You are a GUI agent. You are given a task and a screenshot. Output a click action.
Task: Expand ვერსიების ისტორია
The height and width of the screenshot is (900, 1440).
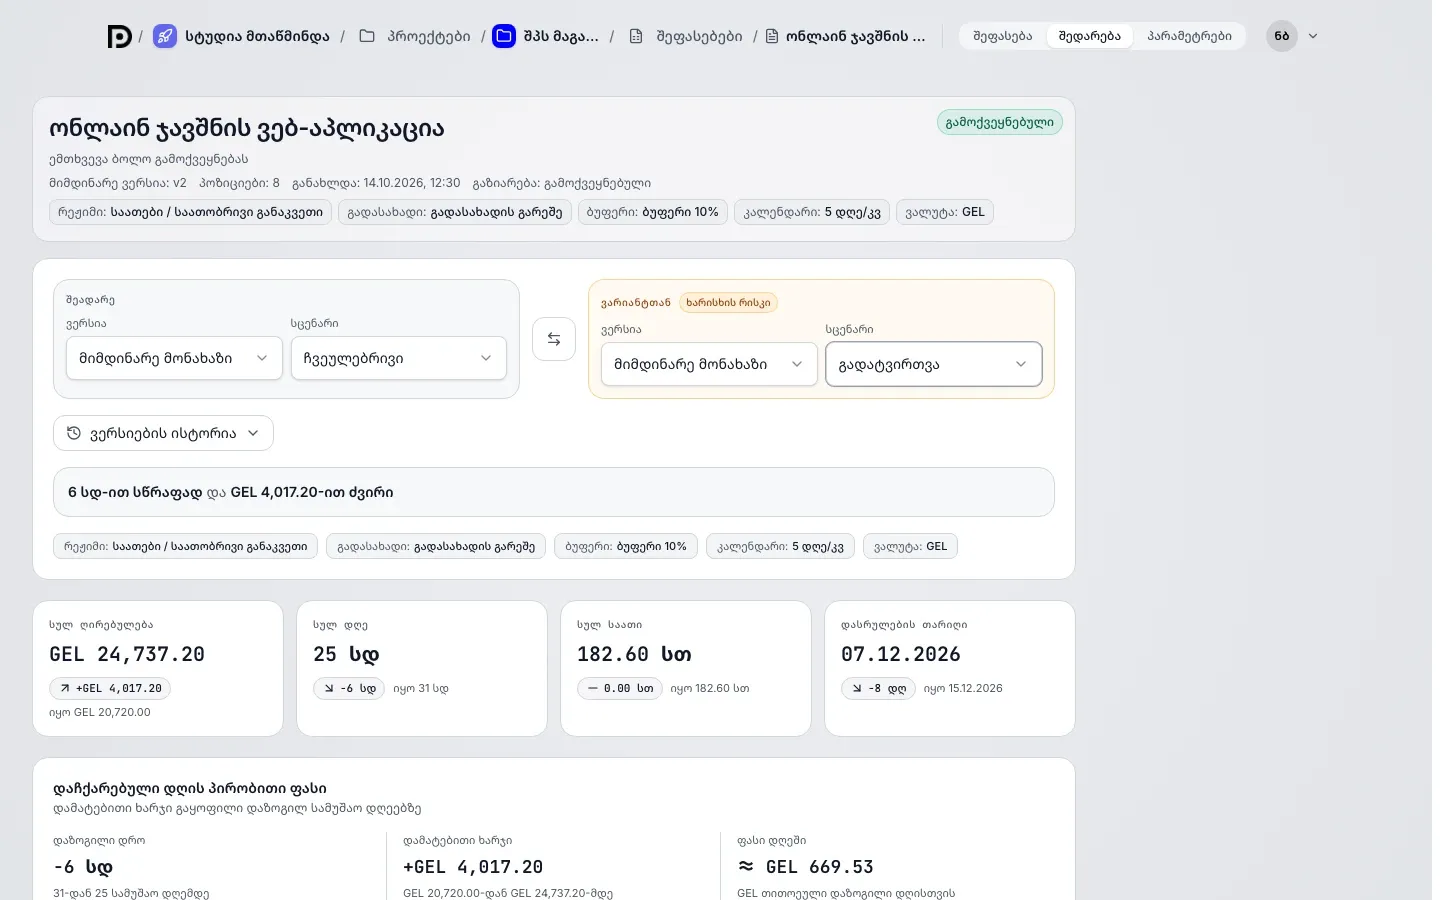click(163, 433)
